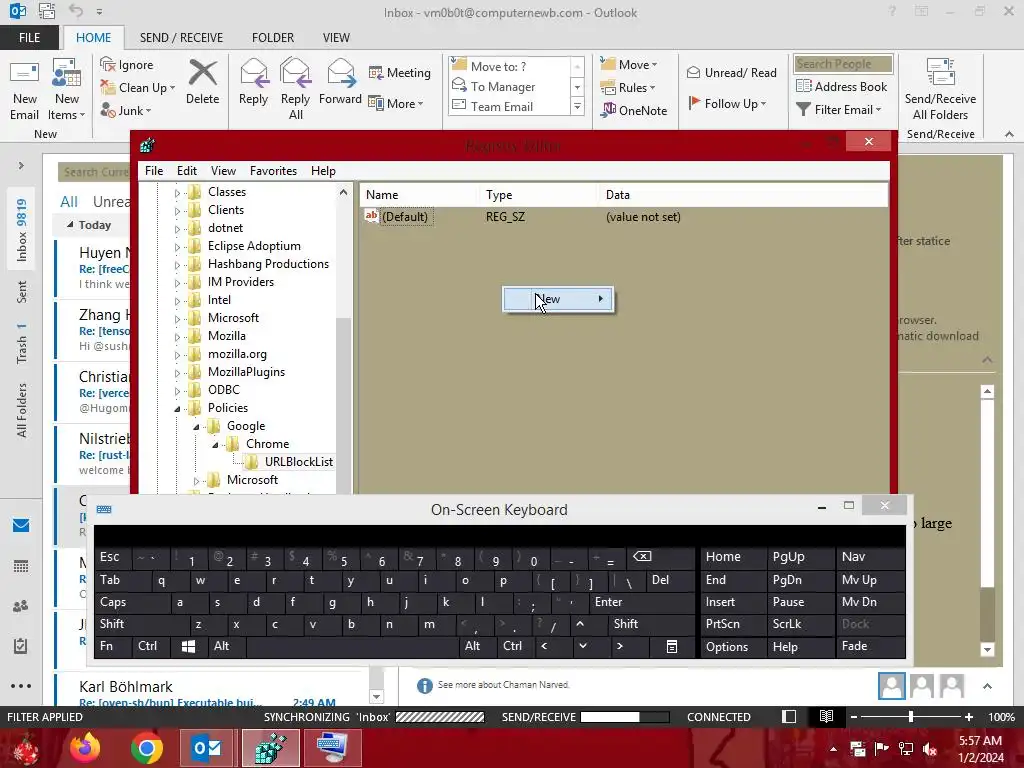Collapse the Google key under Policies
This screenshot has width=1024, height=768.
point(196,427)
